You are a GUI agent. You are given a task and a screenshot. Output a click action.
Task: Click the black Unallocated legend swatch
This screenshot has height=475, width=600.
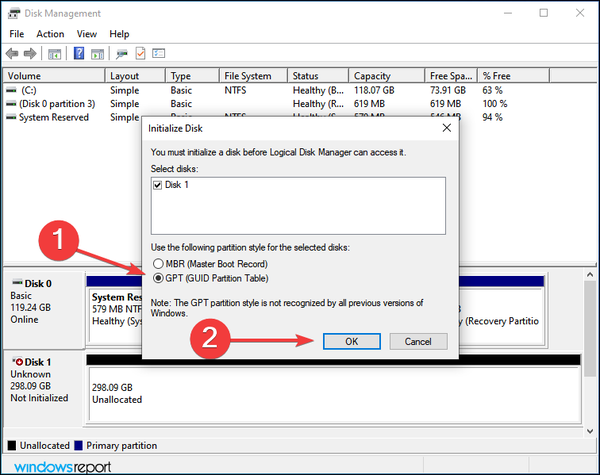click(12, 446)
